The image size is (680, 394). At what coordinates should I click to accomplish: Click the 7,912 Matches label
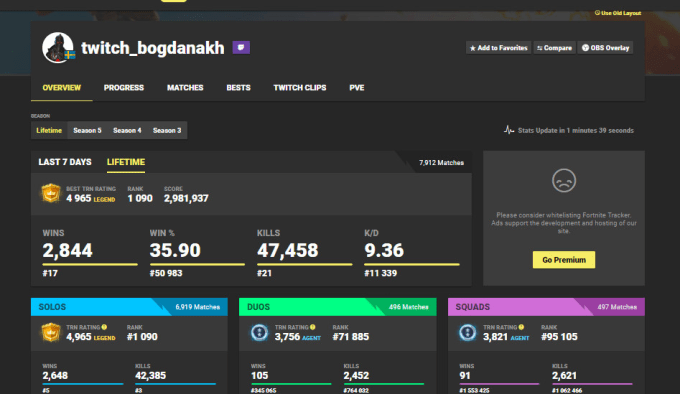point(441,163)
